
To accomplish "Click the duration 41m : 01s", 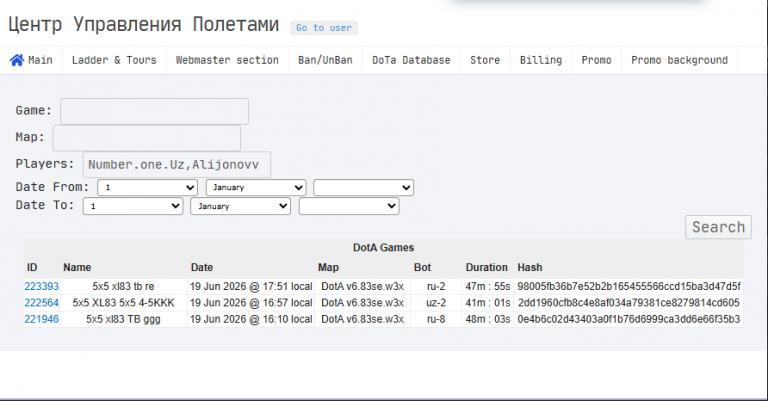I will (x=488, y=303).
